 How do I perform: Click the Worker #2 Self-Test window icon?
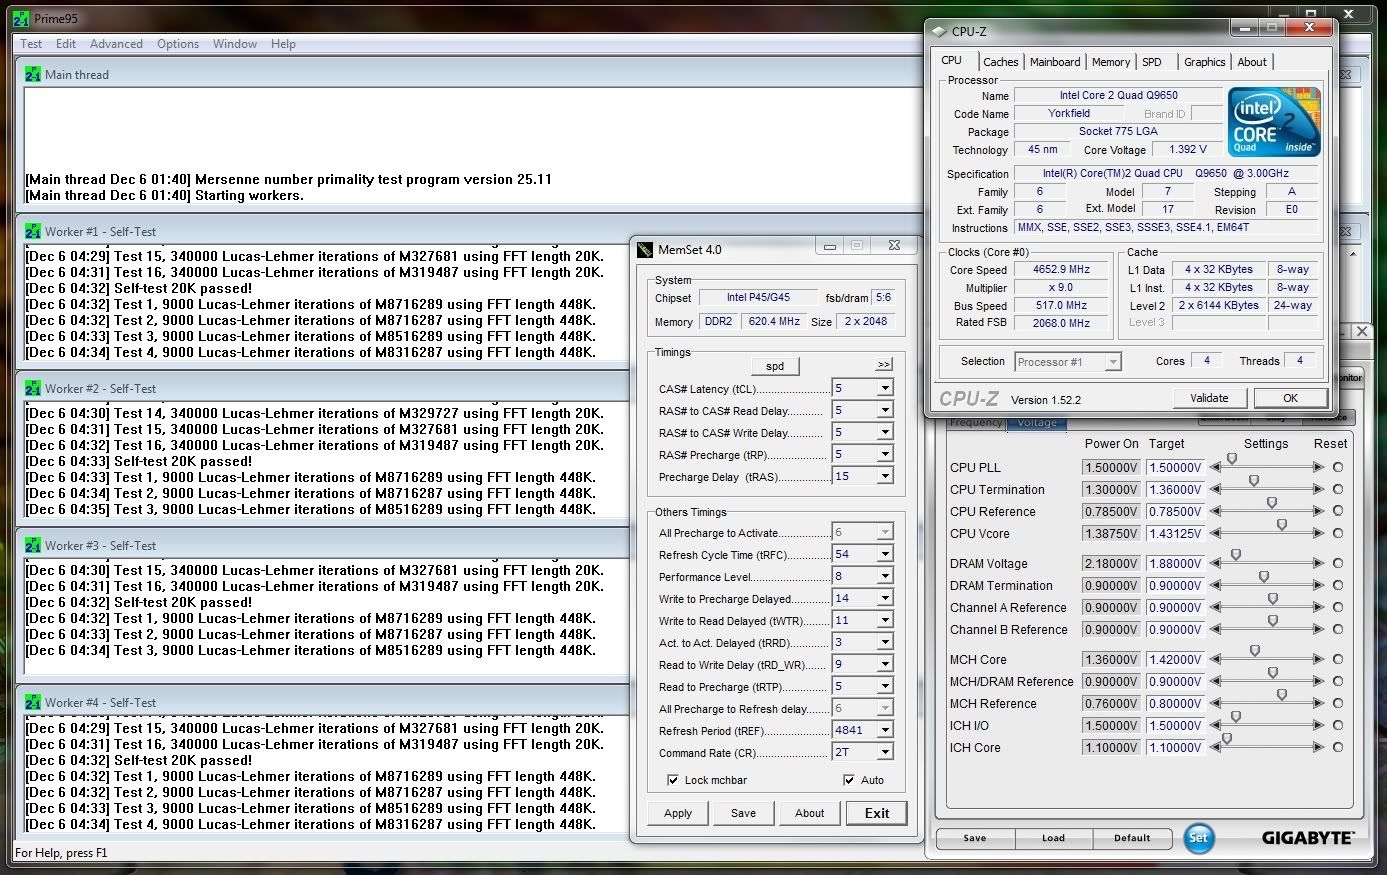click(33, 388)
